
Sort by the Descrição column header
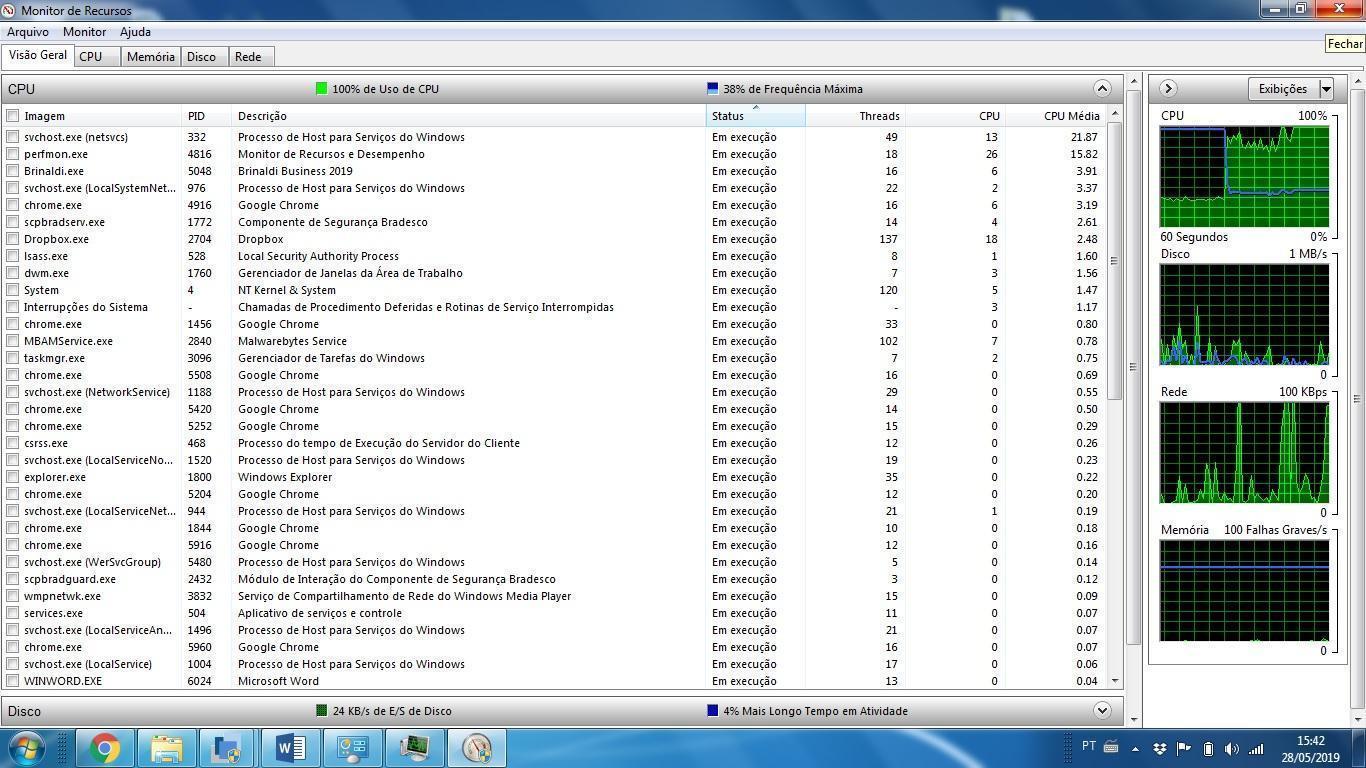tap(469, 116)
